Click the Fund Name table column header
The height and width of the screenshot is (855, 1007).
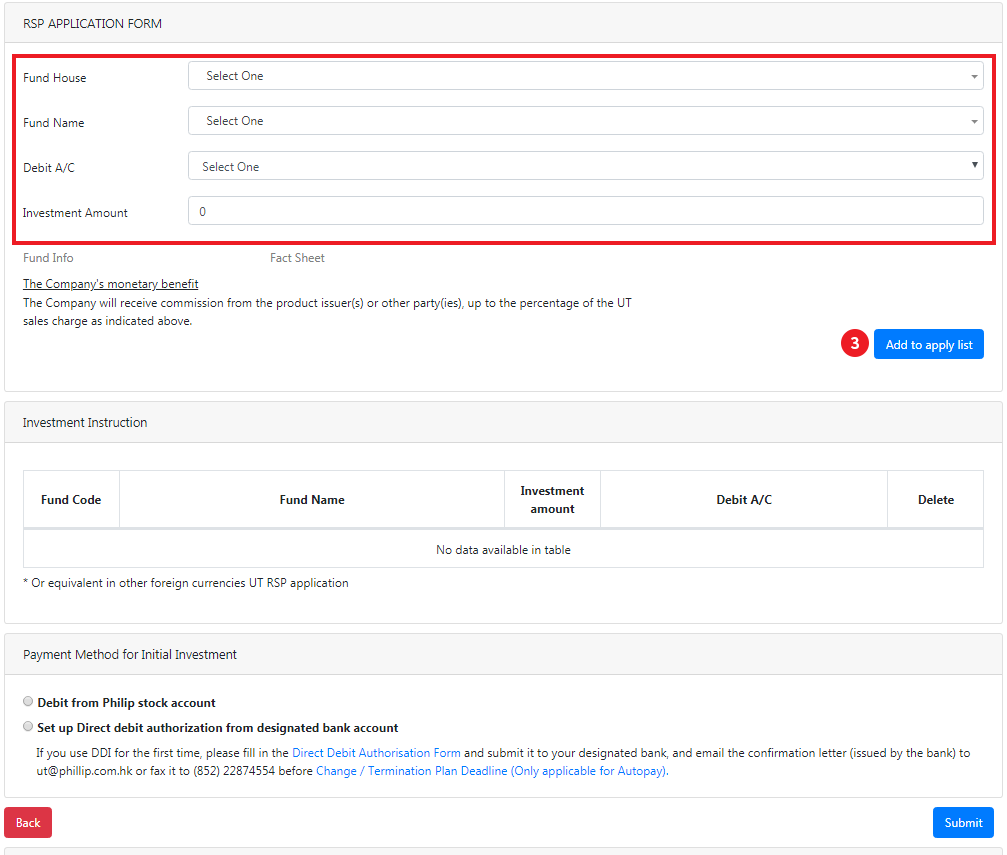(x=312, y=500)
